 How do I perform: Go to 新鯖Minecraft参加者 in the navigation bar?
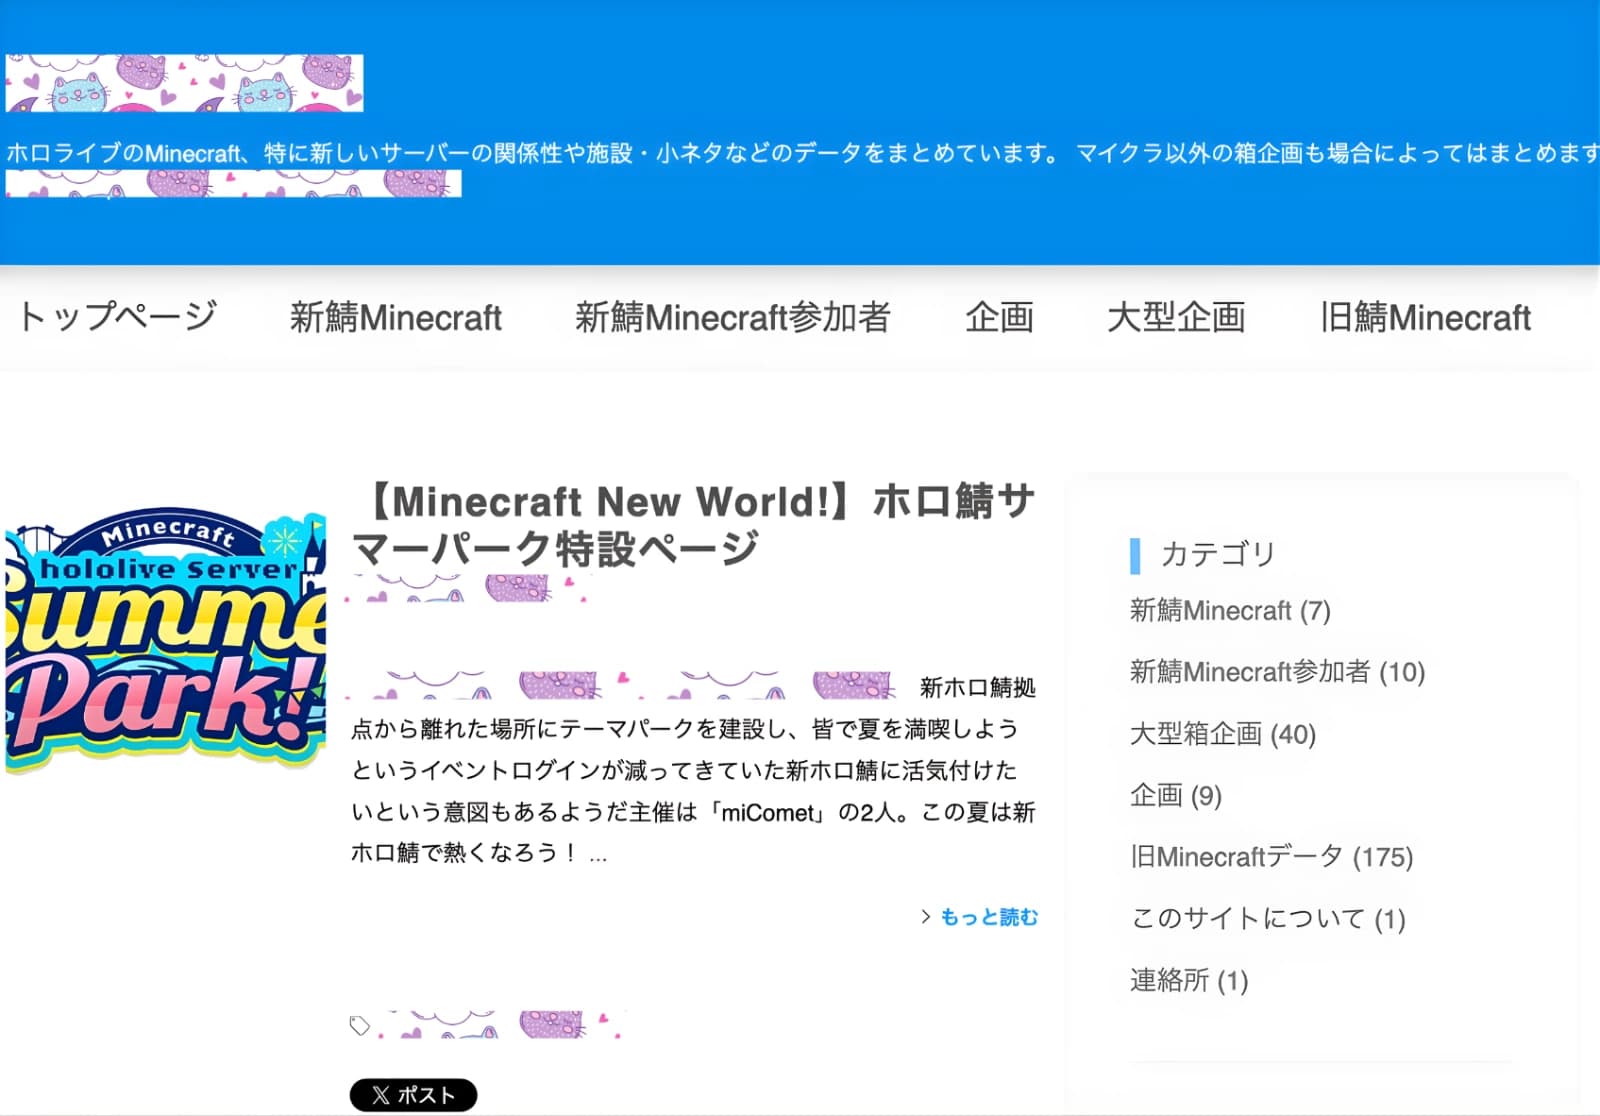pyautogui.click(x=732, y=317)
